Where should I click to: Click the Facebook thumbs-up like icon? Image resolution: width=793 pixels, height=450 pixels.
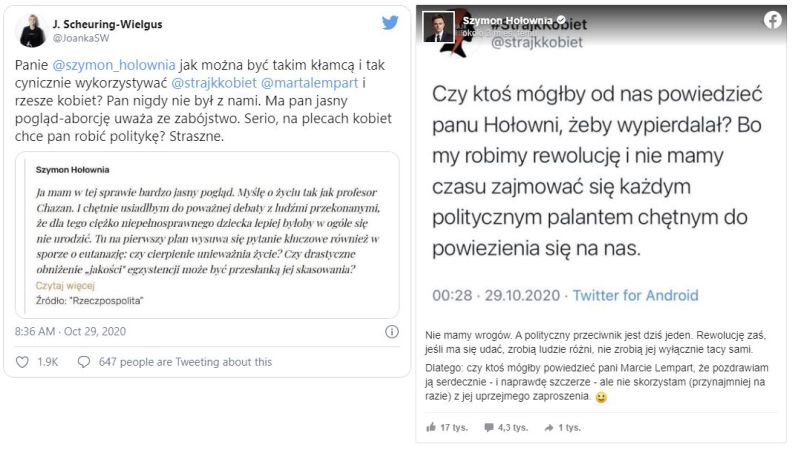pos(431,427)
